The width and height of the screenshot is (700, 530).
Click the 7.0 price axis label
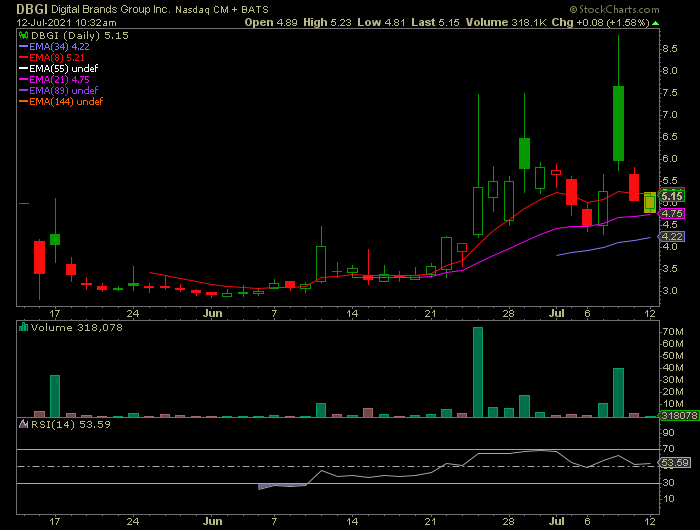click(x=669, y=115)
